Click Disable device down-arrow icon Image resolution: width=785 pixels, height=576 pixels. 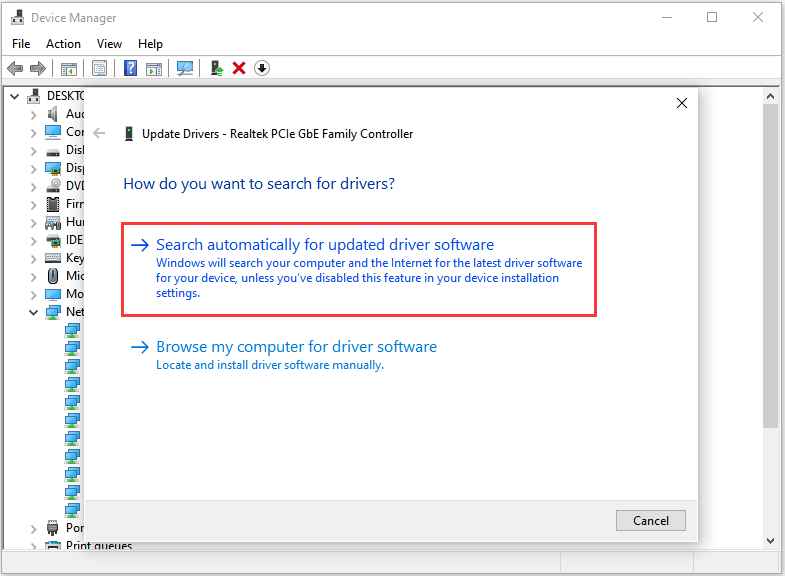(262, 68)
